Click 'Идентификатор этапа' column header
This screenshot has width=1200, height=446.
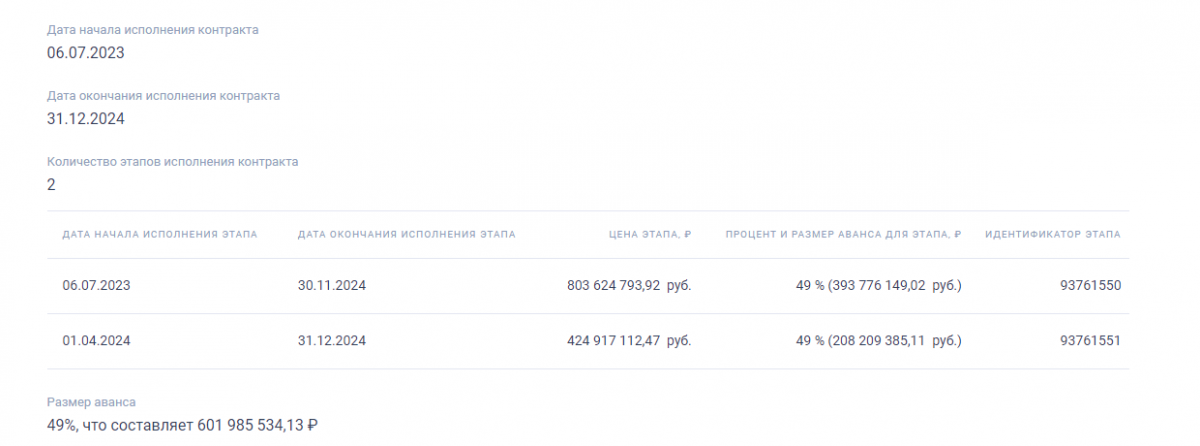pyautogui.click(x=1053, y=234)
